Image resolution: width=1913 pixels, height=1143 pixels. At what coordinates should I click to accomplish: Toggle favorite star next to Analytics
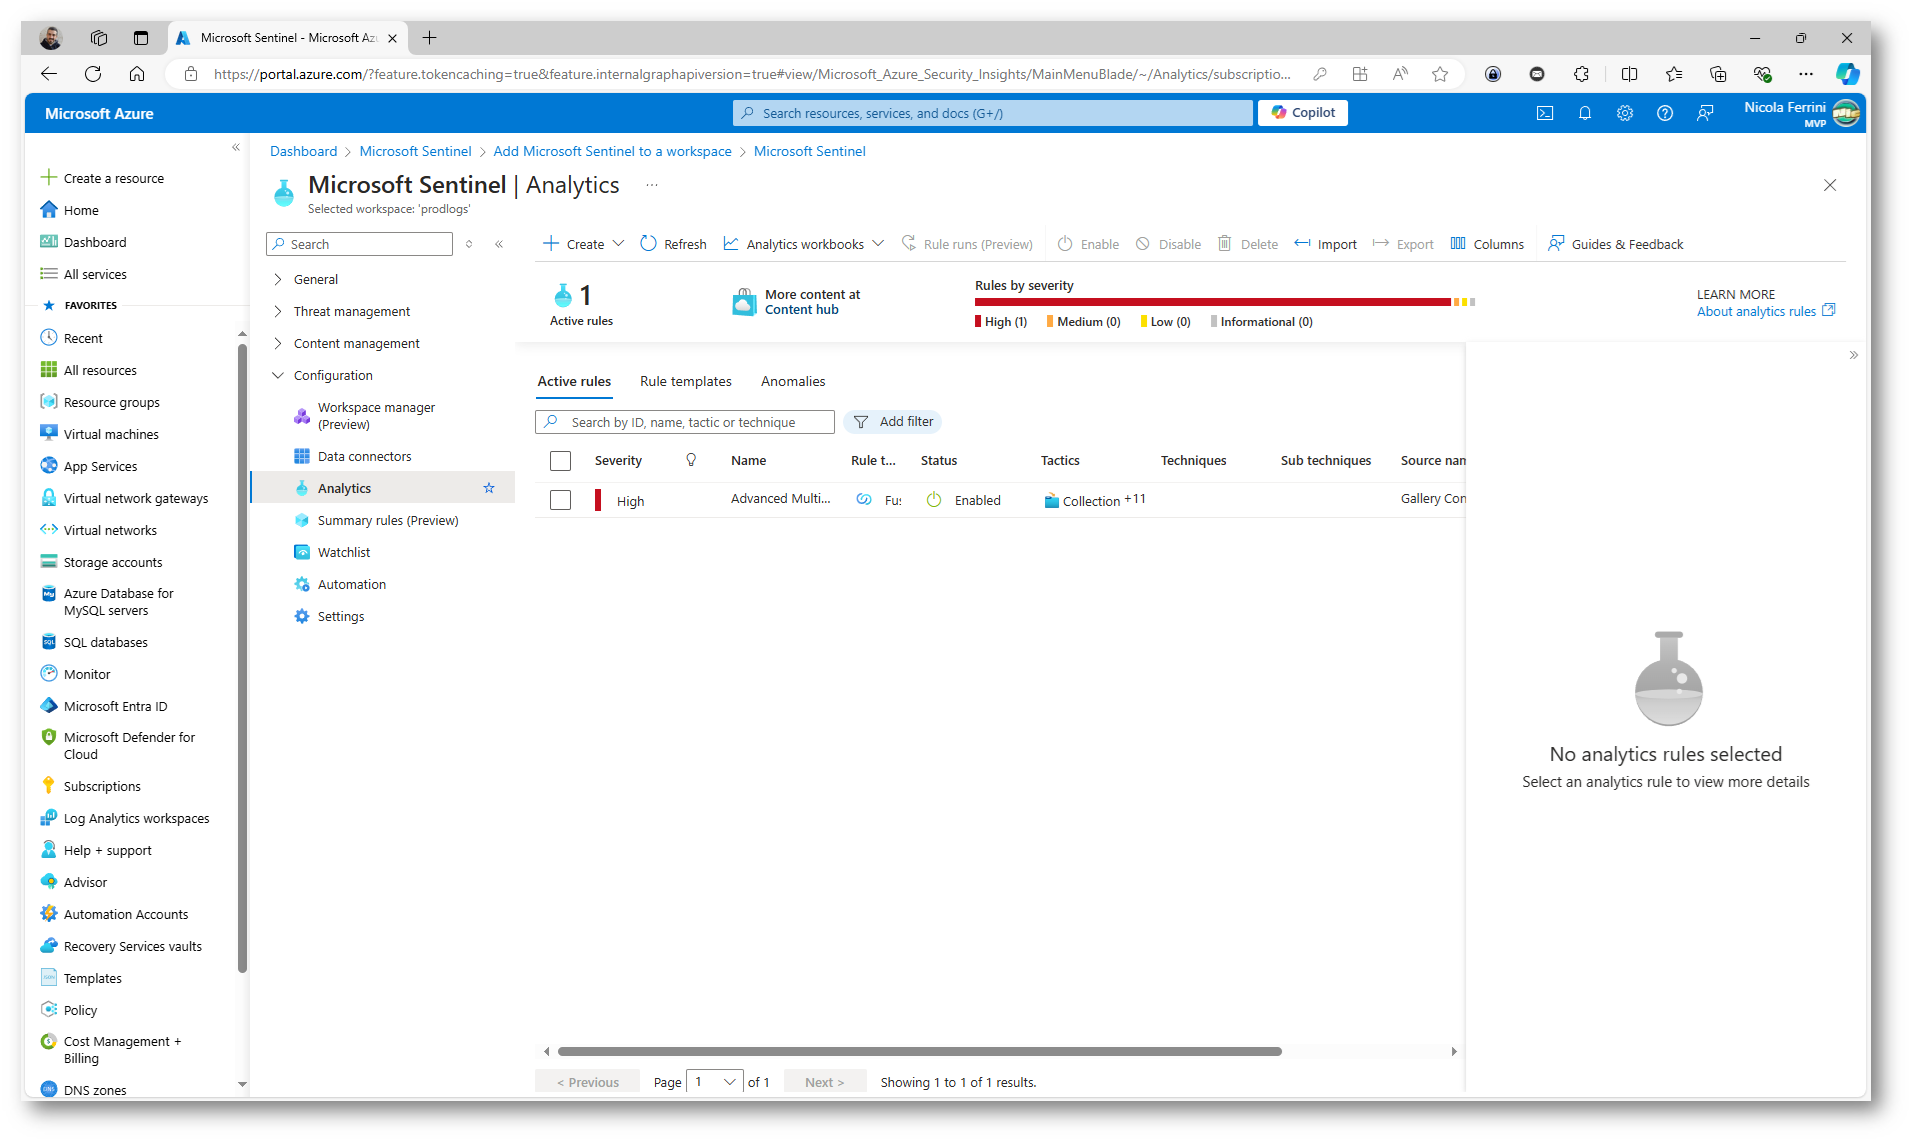pos(489,488)
